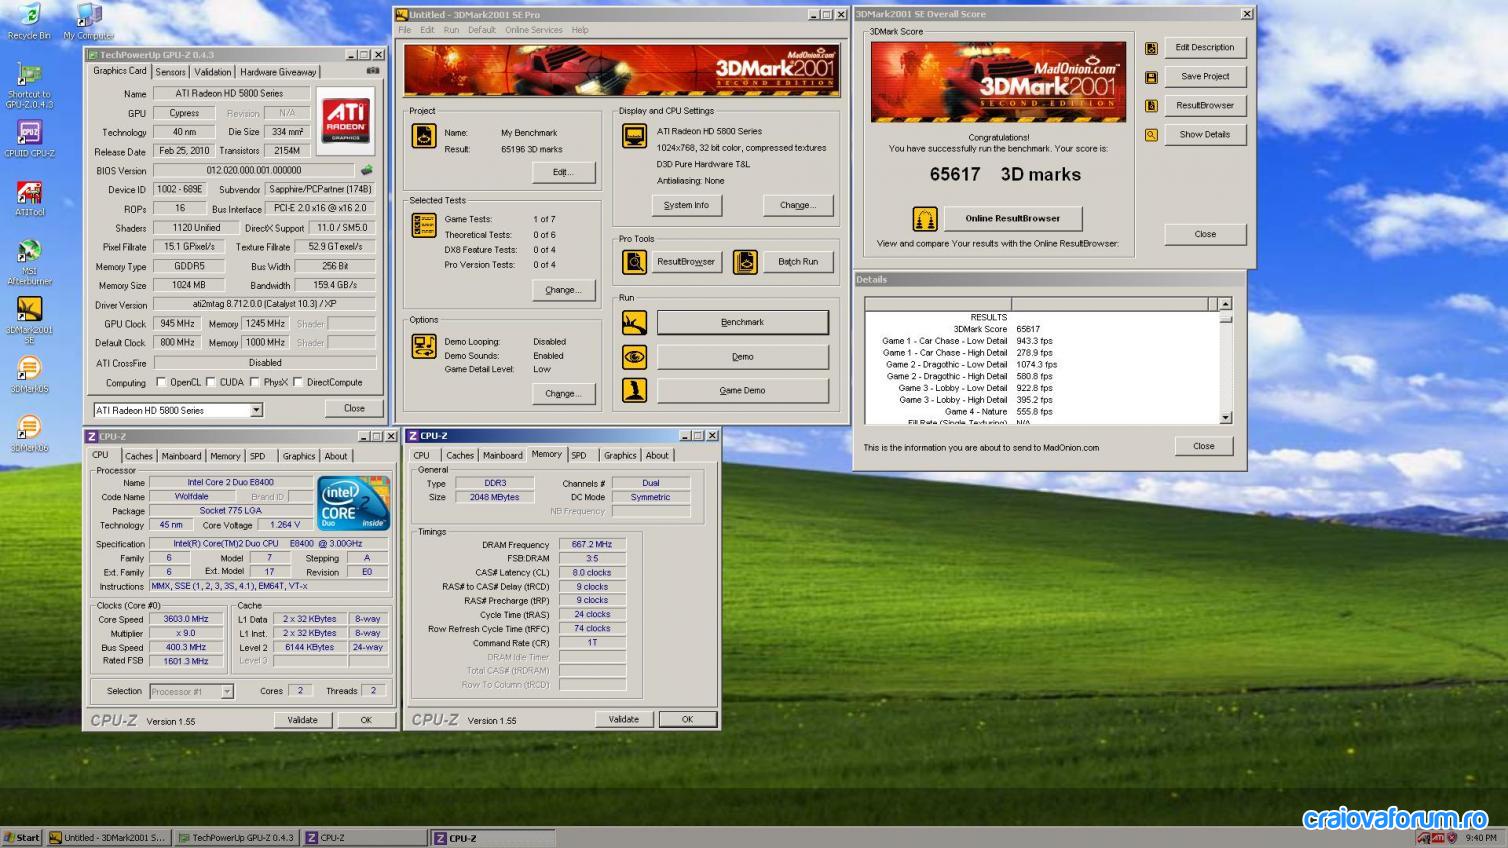Click Change... in Selected Tests section

tap(563, 290)
